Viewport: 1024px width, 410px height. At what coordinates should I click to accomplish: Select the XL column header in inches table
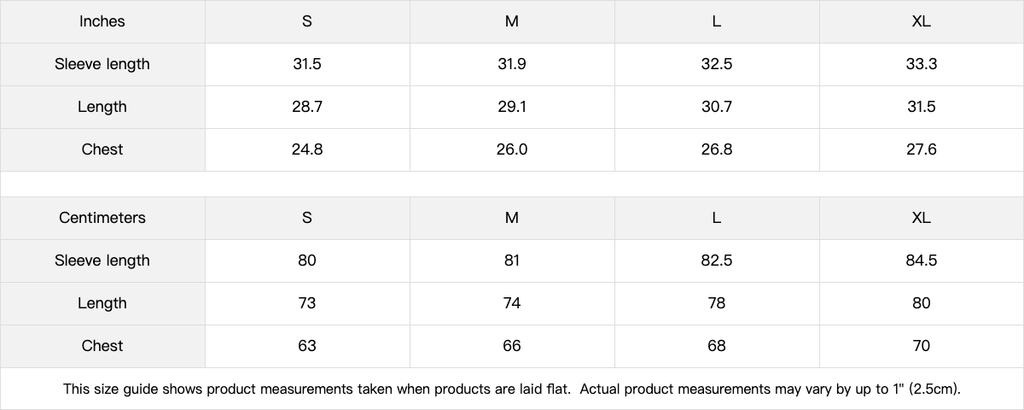click(921, 21)
